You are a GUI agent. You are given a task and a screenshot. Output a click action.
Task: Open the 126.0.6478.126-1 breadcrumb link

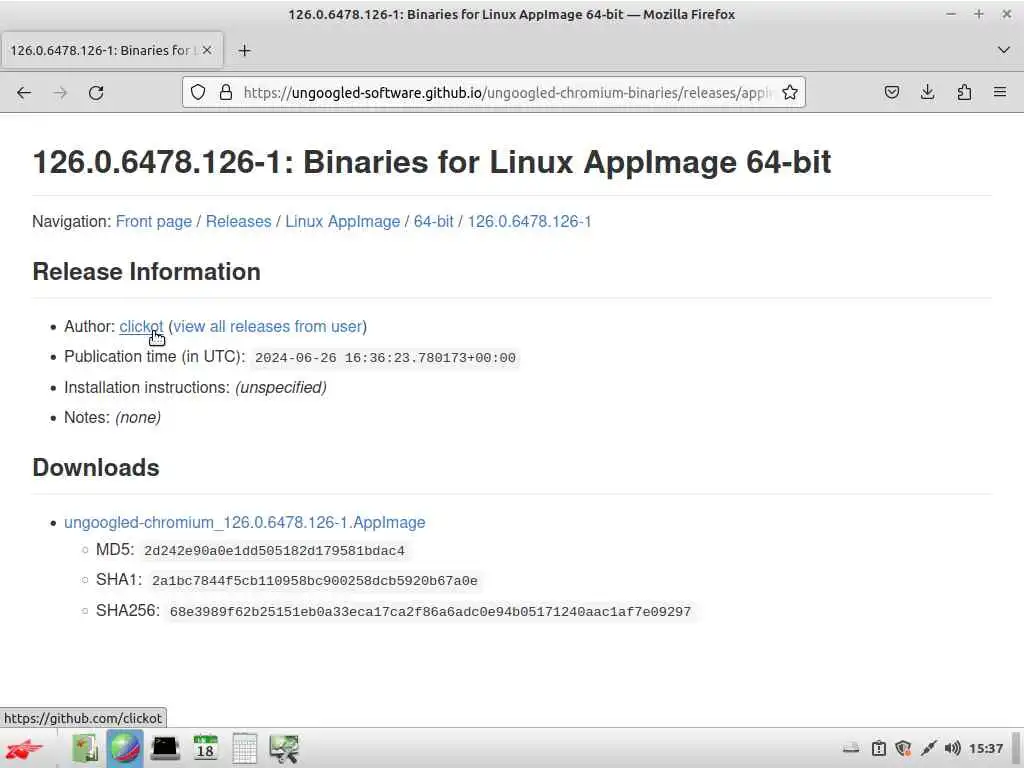(529, 221)
